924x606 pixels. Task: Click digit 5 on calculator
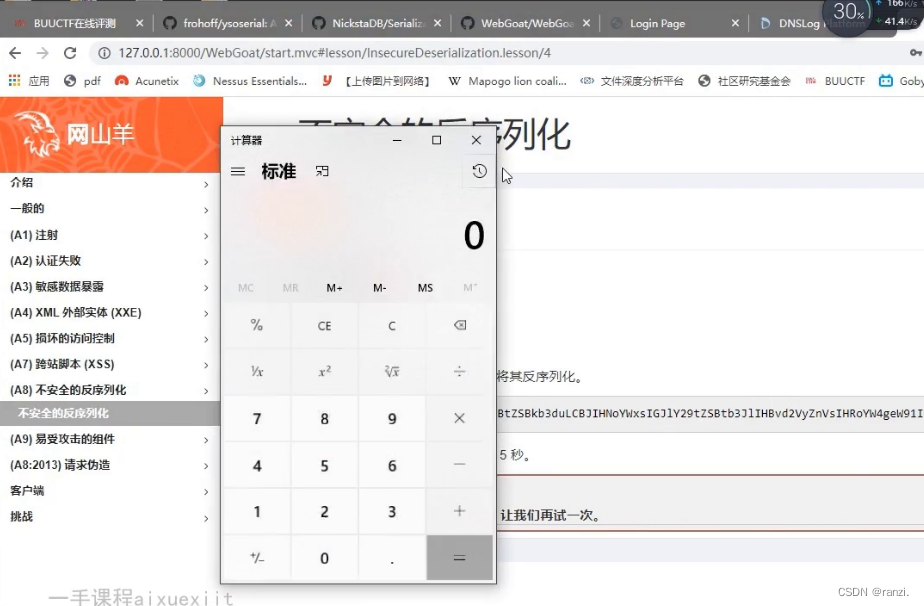click(324, 465)
